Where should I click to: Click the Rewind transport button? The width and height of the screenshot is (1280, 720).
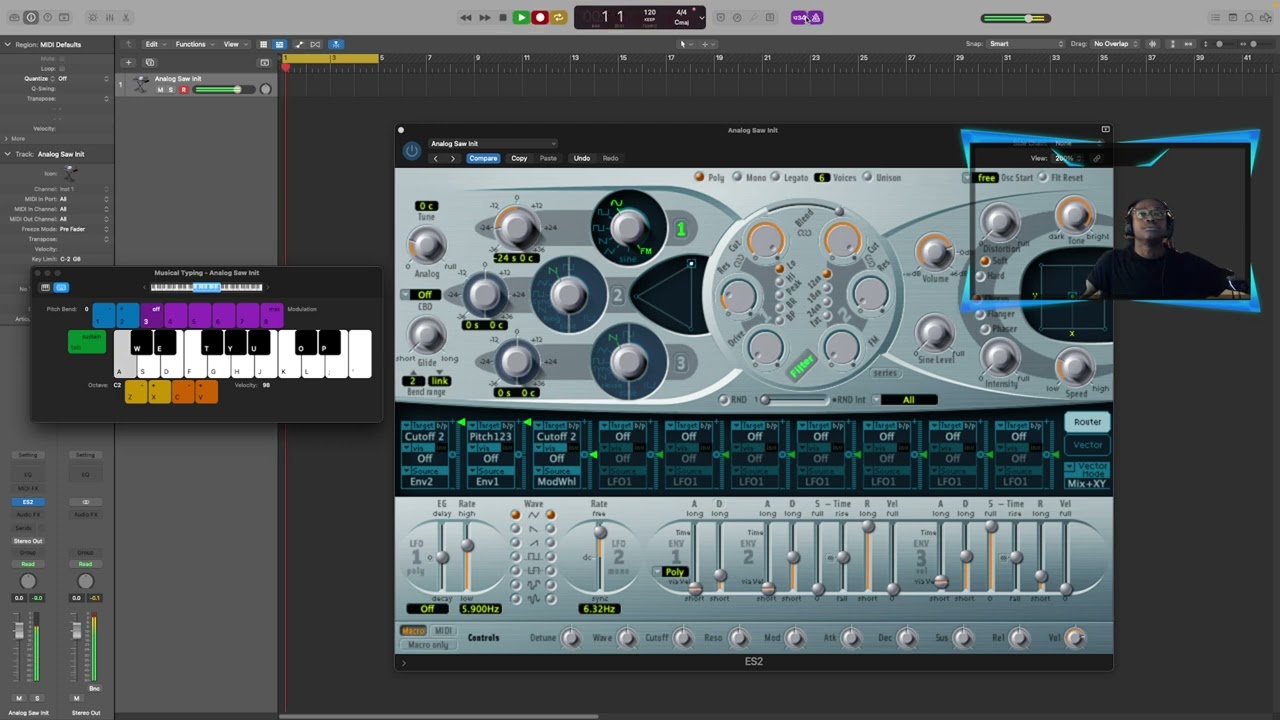coord(466,17)
